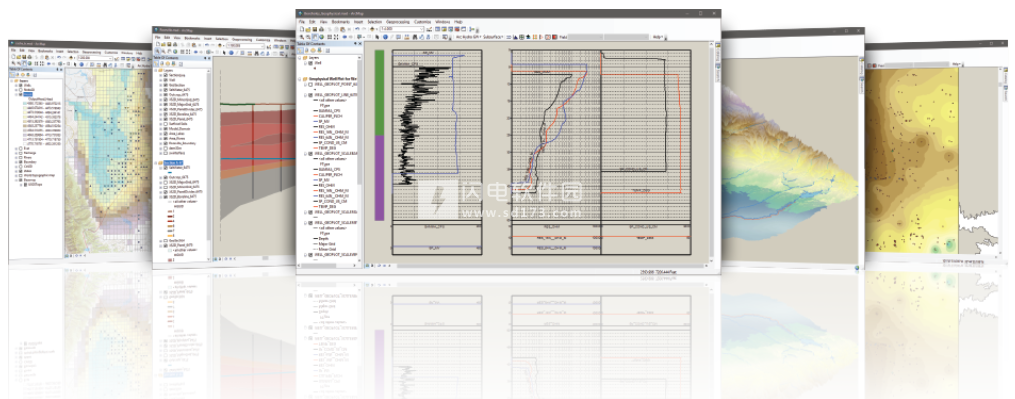Toggle Model_Domain checkbox in cross-section window
Viewport: 1015px width, 399px height.
(165, 129)
